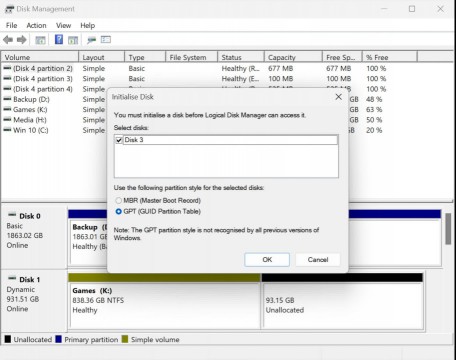Viewport: 456px width, 360px height.
Task: Maximize the Disk Management window
Action: click(412, 9)
